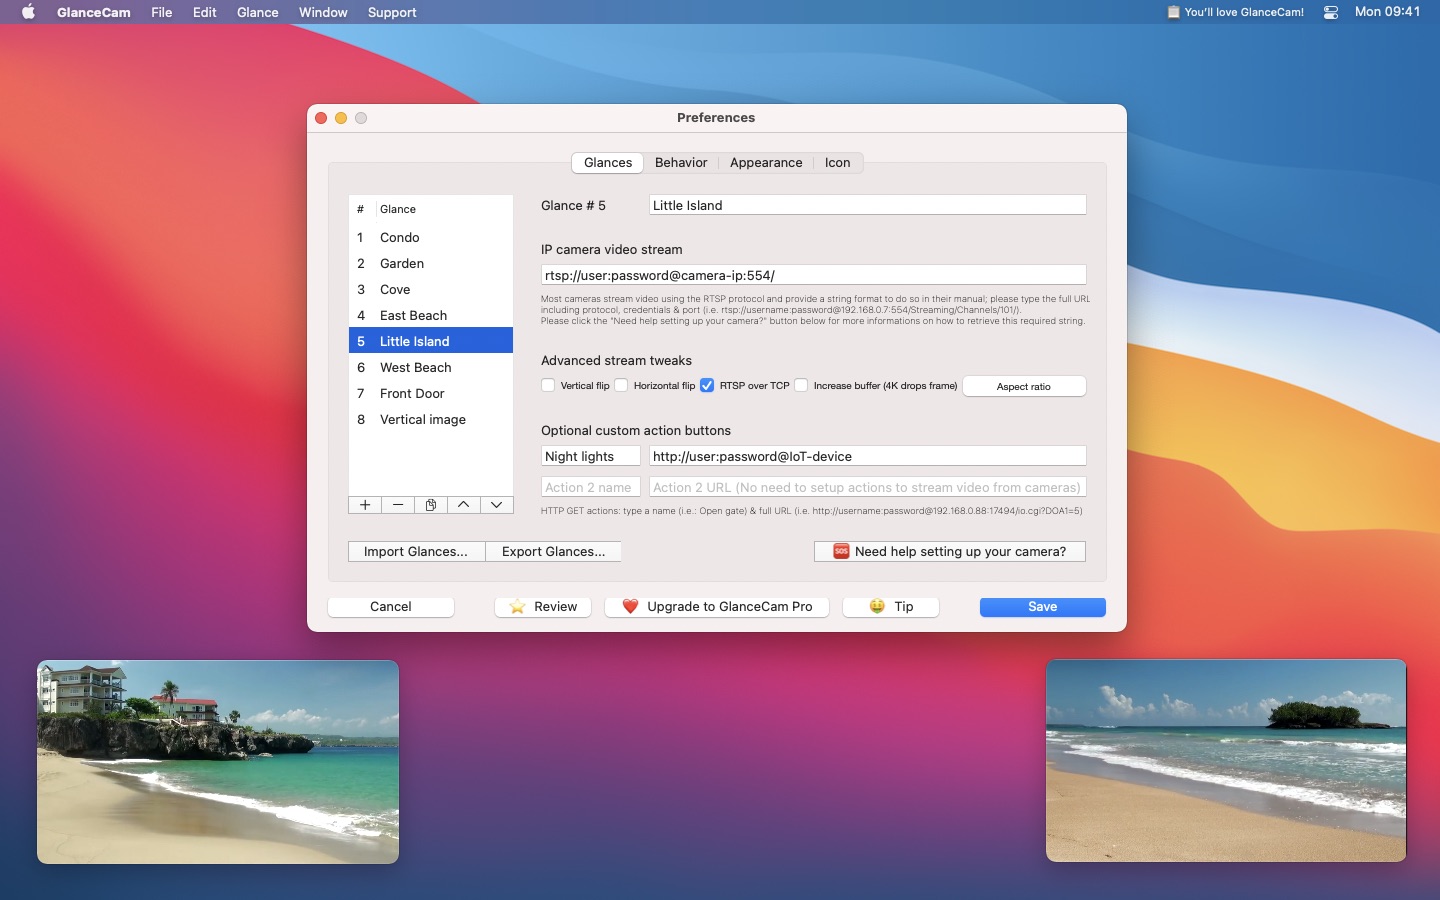The height and width of the screenshot is (900, 1440).
Task: Move selected glance up in list
Action: (464, 505)
